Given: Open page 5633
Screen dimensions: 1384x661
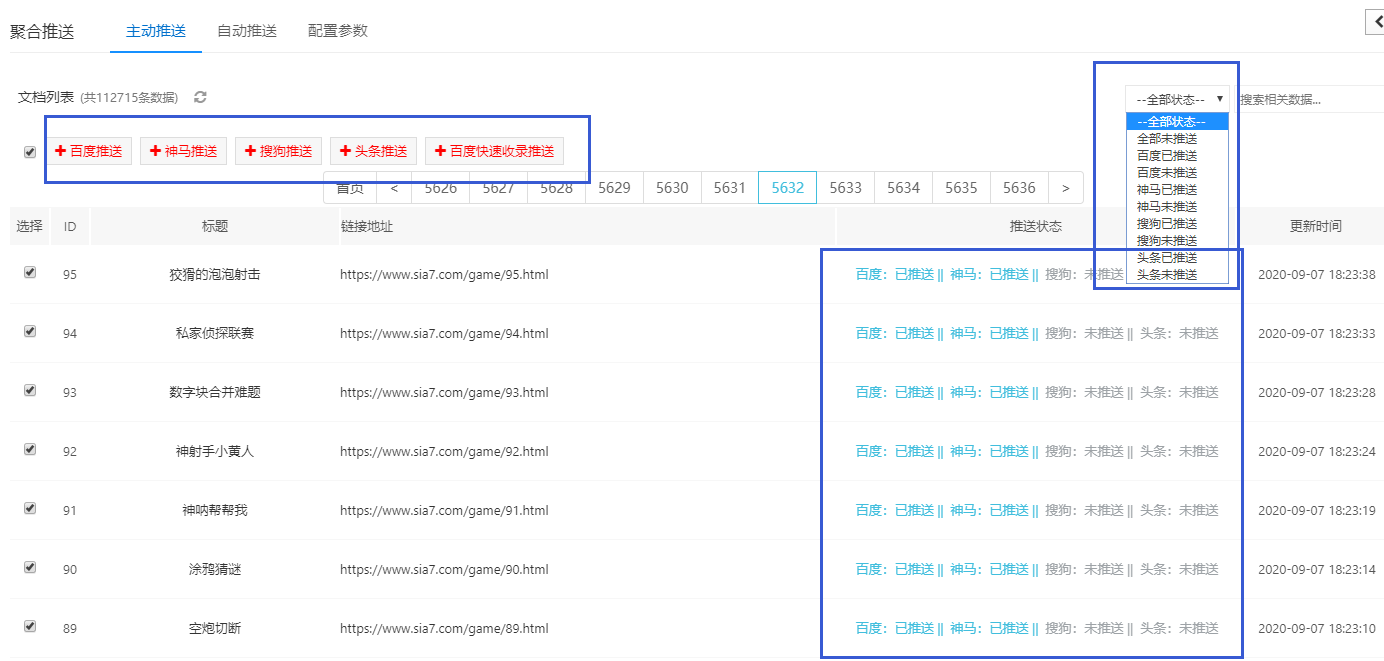Looking at the screenshot, I should [846, 188].
